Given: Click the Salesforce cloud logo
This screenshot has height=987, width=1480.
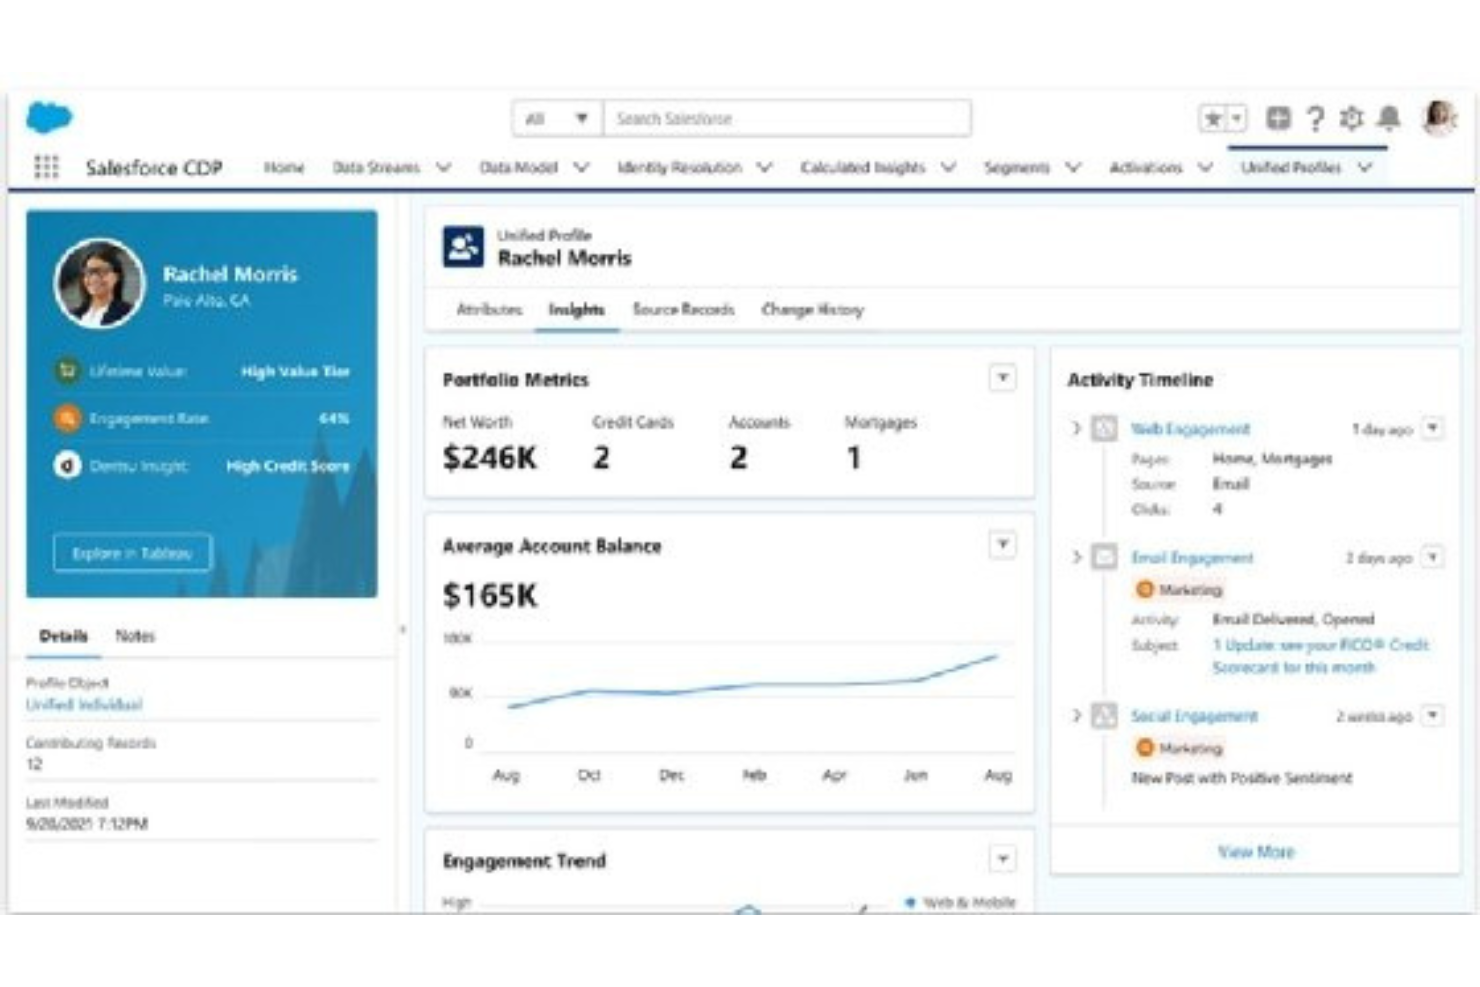Looking at the screenshot, I should pos(48,117).
